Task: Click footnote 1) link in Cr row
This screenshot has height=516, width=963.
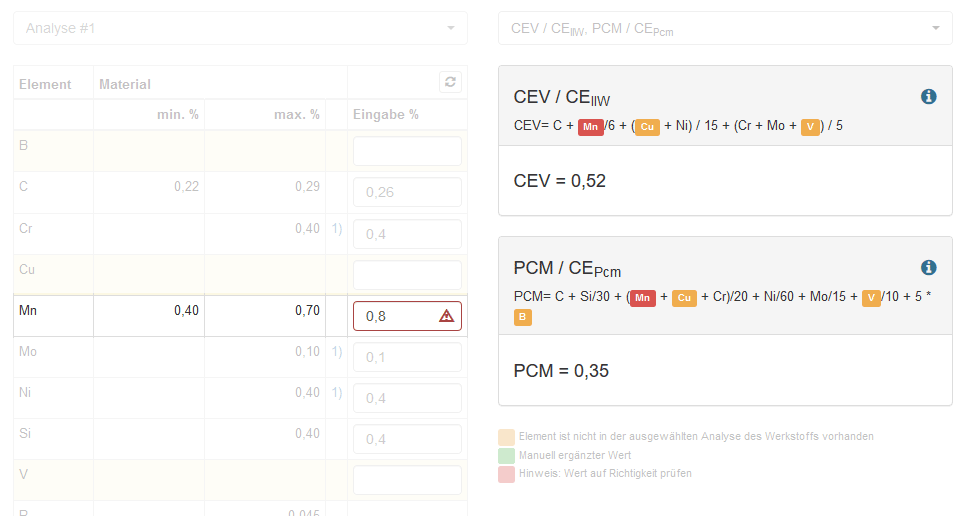Action: click(x=336, y=229)
